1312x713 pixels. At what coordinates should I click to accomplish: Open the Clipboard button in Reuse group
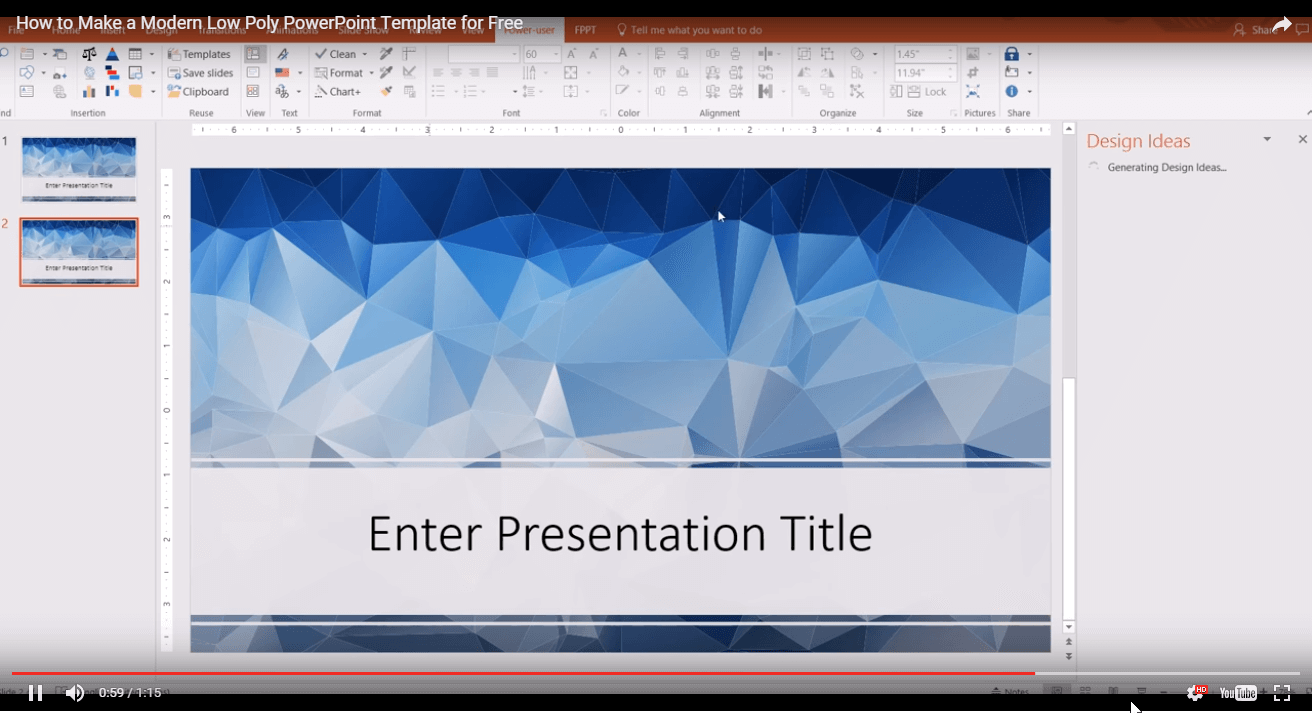coord(198,91)
